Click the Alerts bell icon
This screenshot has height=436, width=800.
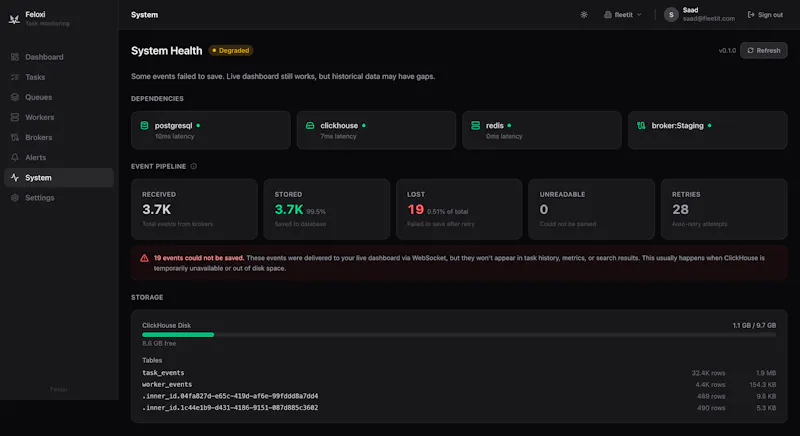pyautogui.click(x=15, y=158)
